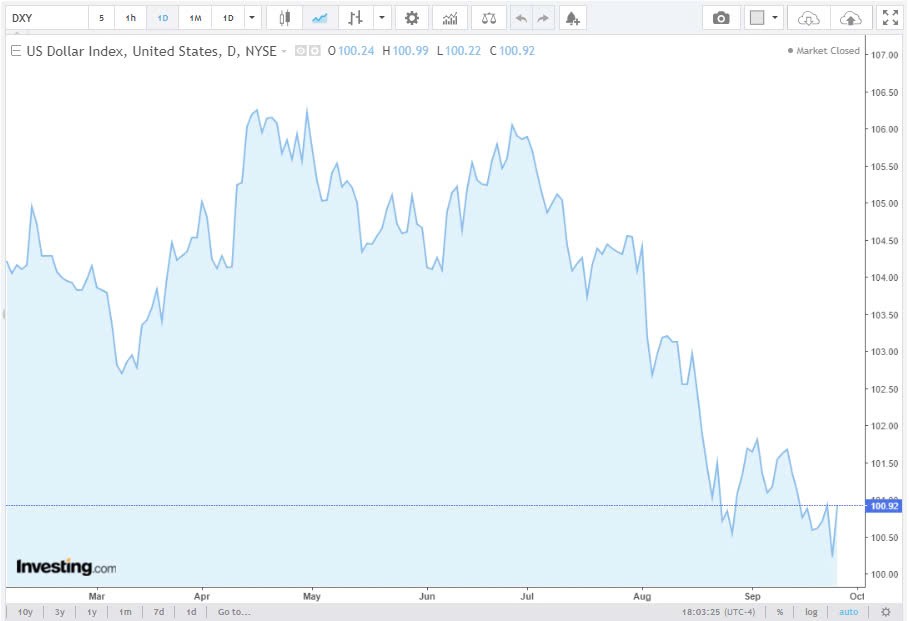Open chart properties gear in top toolbar
The width and height of the screenshot is (909, 621).
(x=411, y=18)
